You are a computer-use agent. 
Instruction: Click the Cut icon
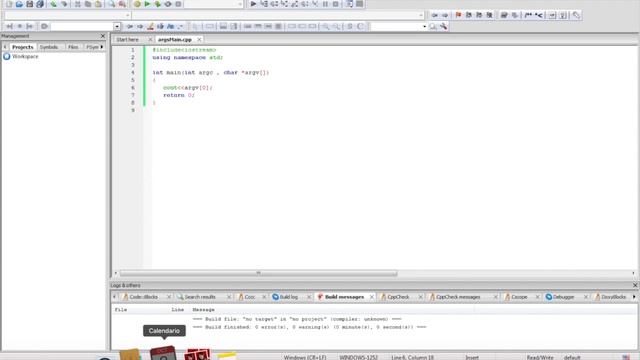(78, 4)
